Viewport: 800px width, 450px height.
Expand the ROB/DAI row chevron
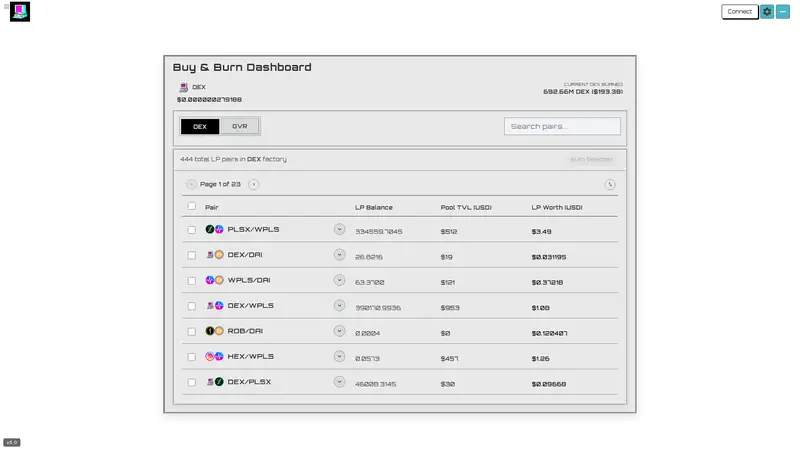(x=339, y=331)
